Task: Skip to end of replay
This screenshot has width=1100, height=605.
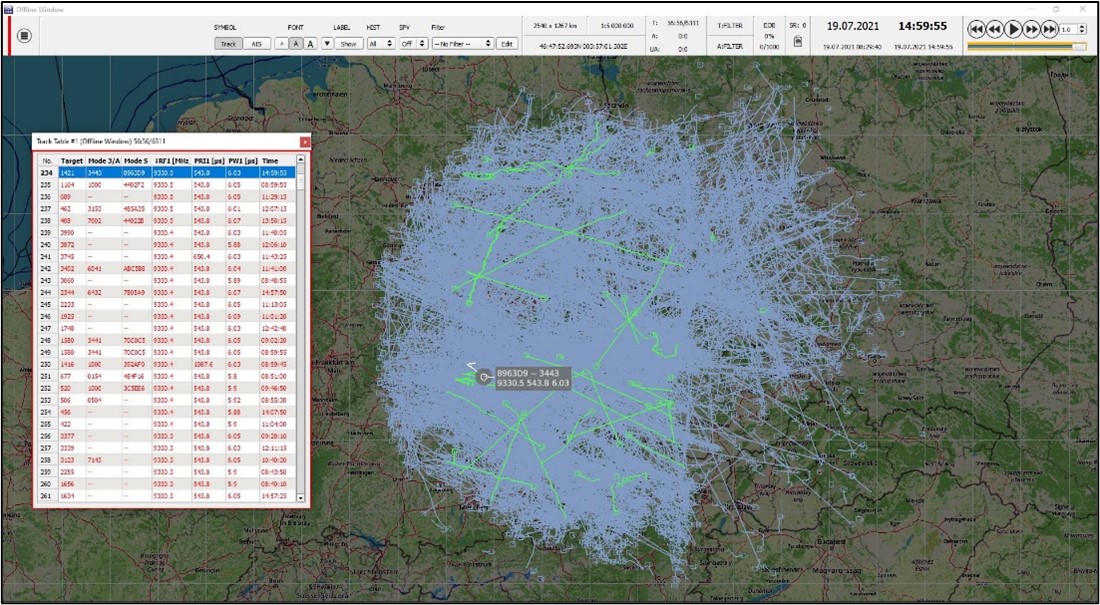Action: [1049, 29]
